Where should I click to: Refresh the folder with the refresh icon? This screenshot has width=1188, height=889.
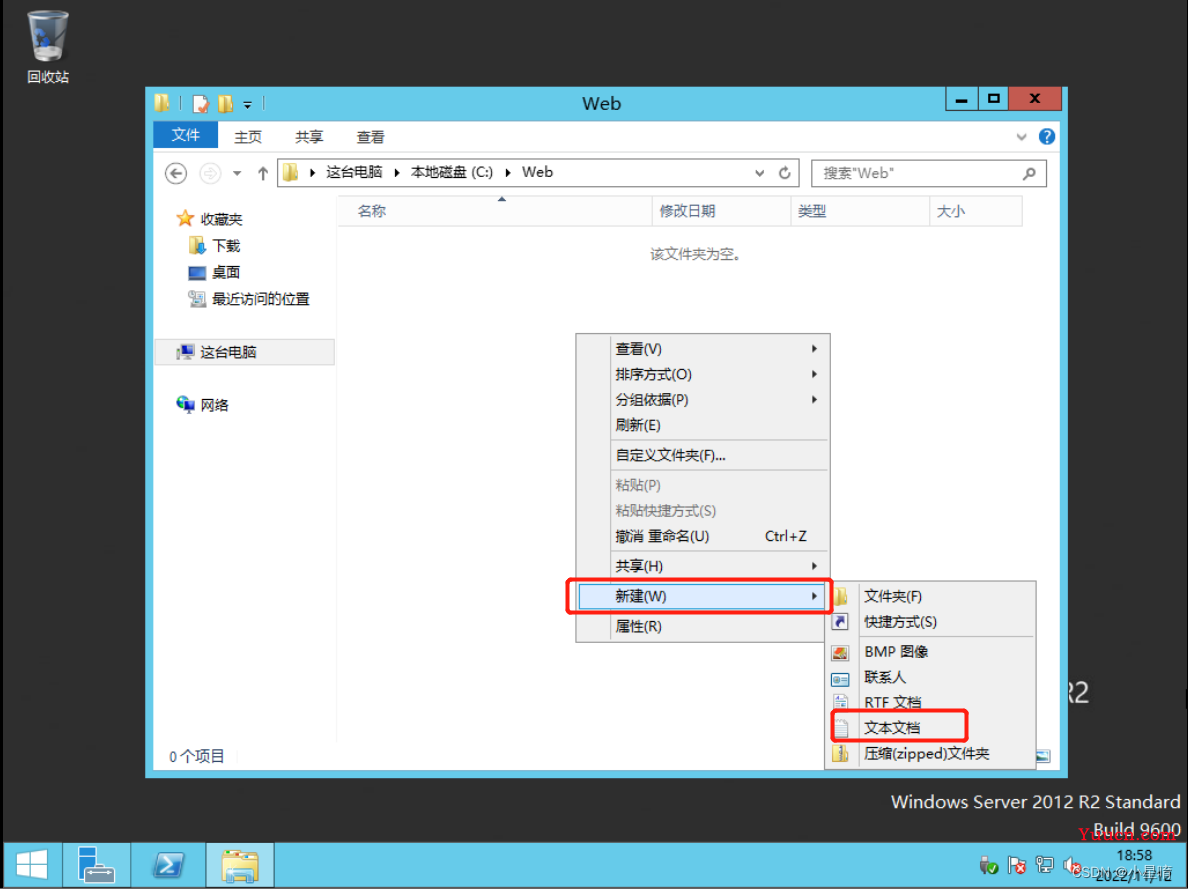point(785,173)
